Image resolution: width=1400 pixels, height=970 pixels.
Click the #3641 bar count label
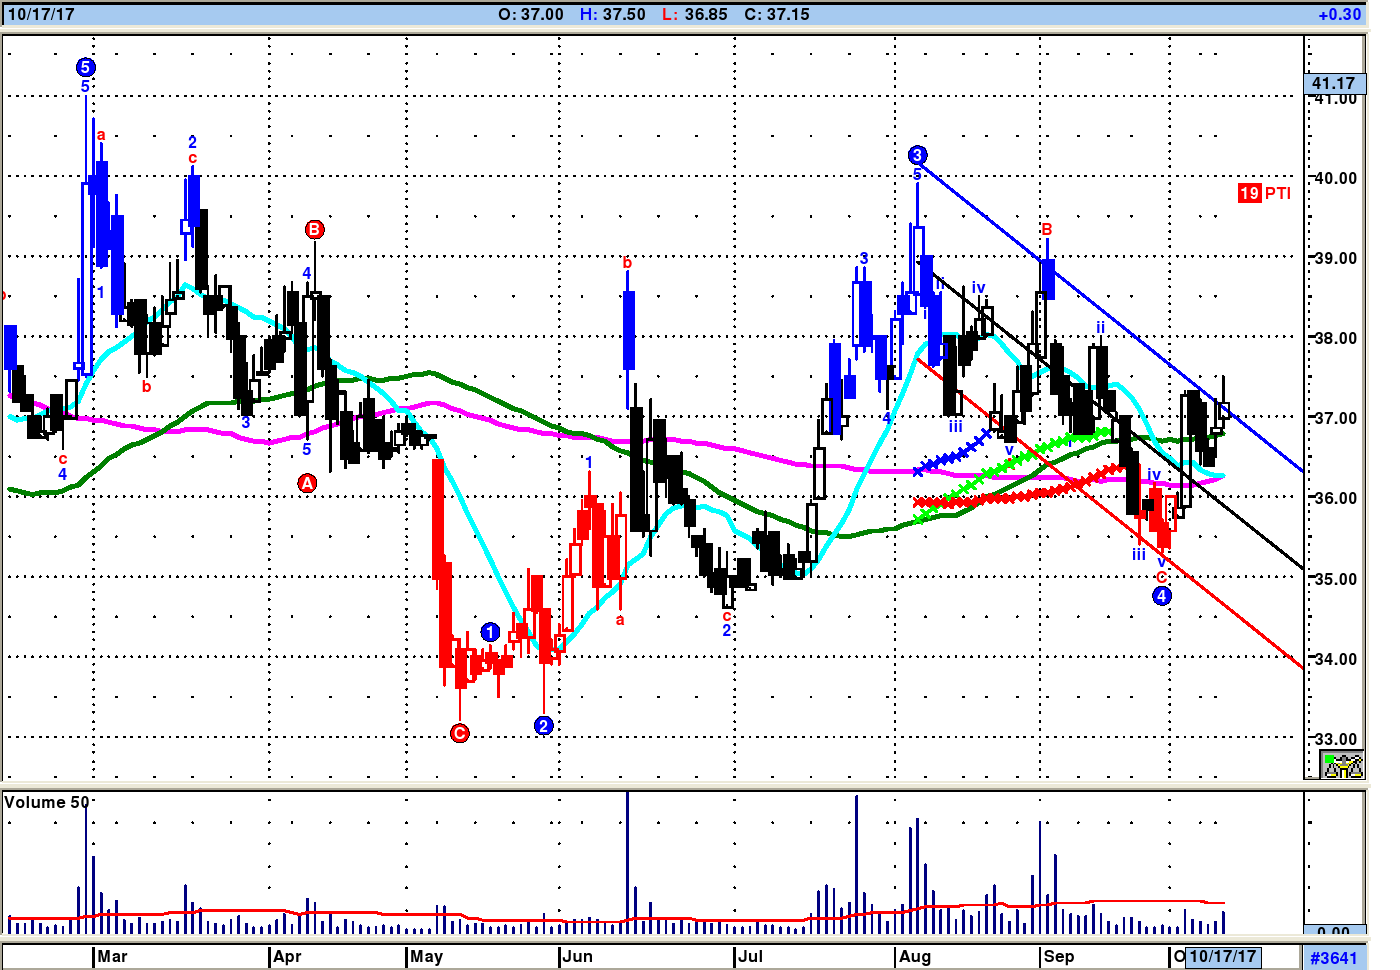(x=1334, y=958)
